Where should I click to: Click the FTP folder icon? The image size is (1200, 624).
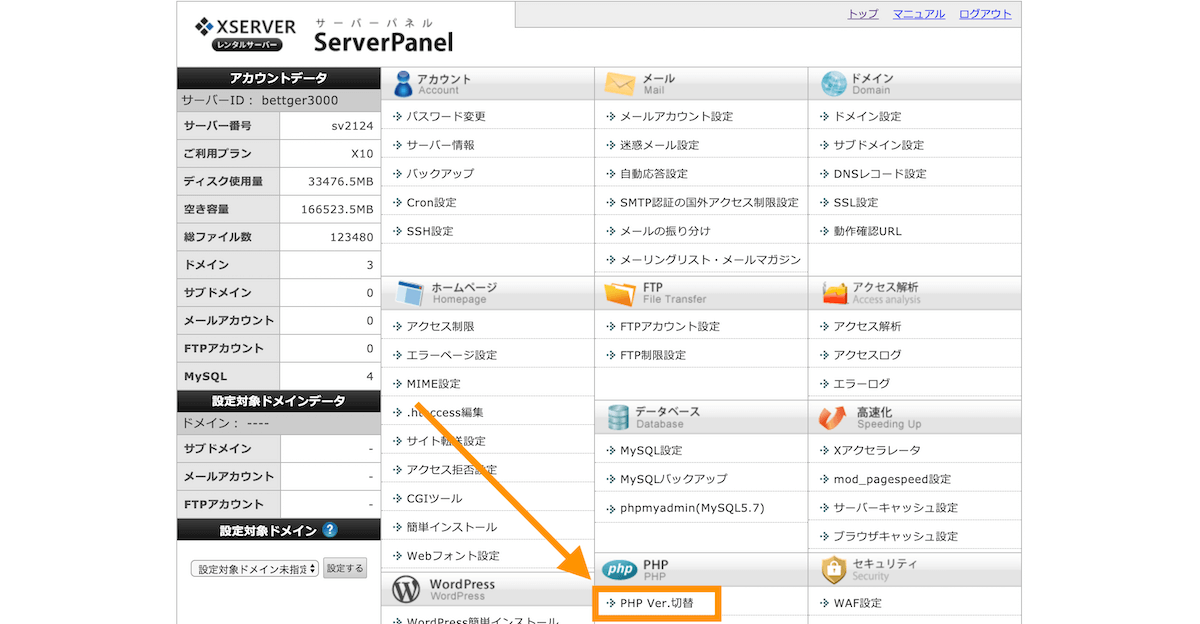620,293
